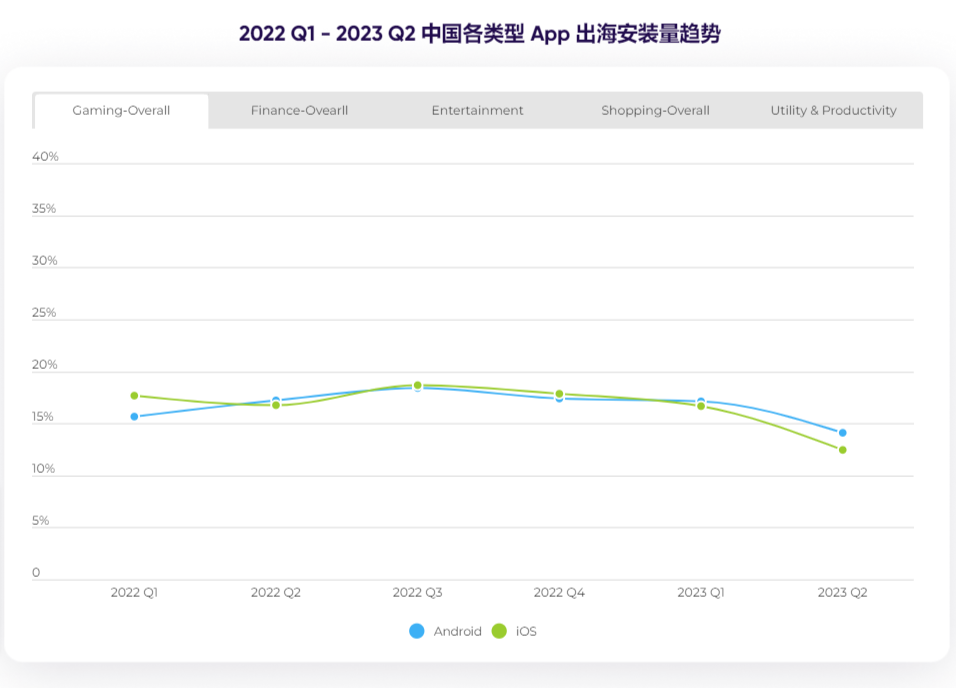This screenshot has height=688, width=956.
Task: Click the iOS data point at 2022 Q3
Action: [418, 385]
